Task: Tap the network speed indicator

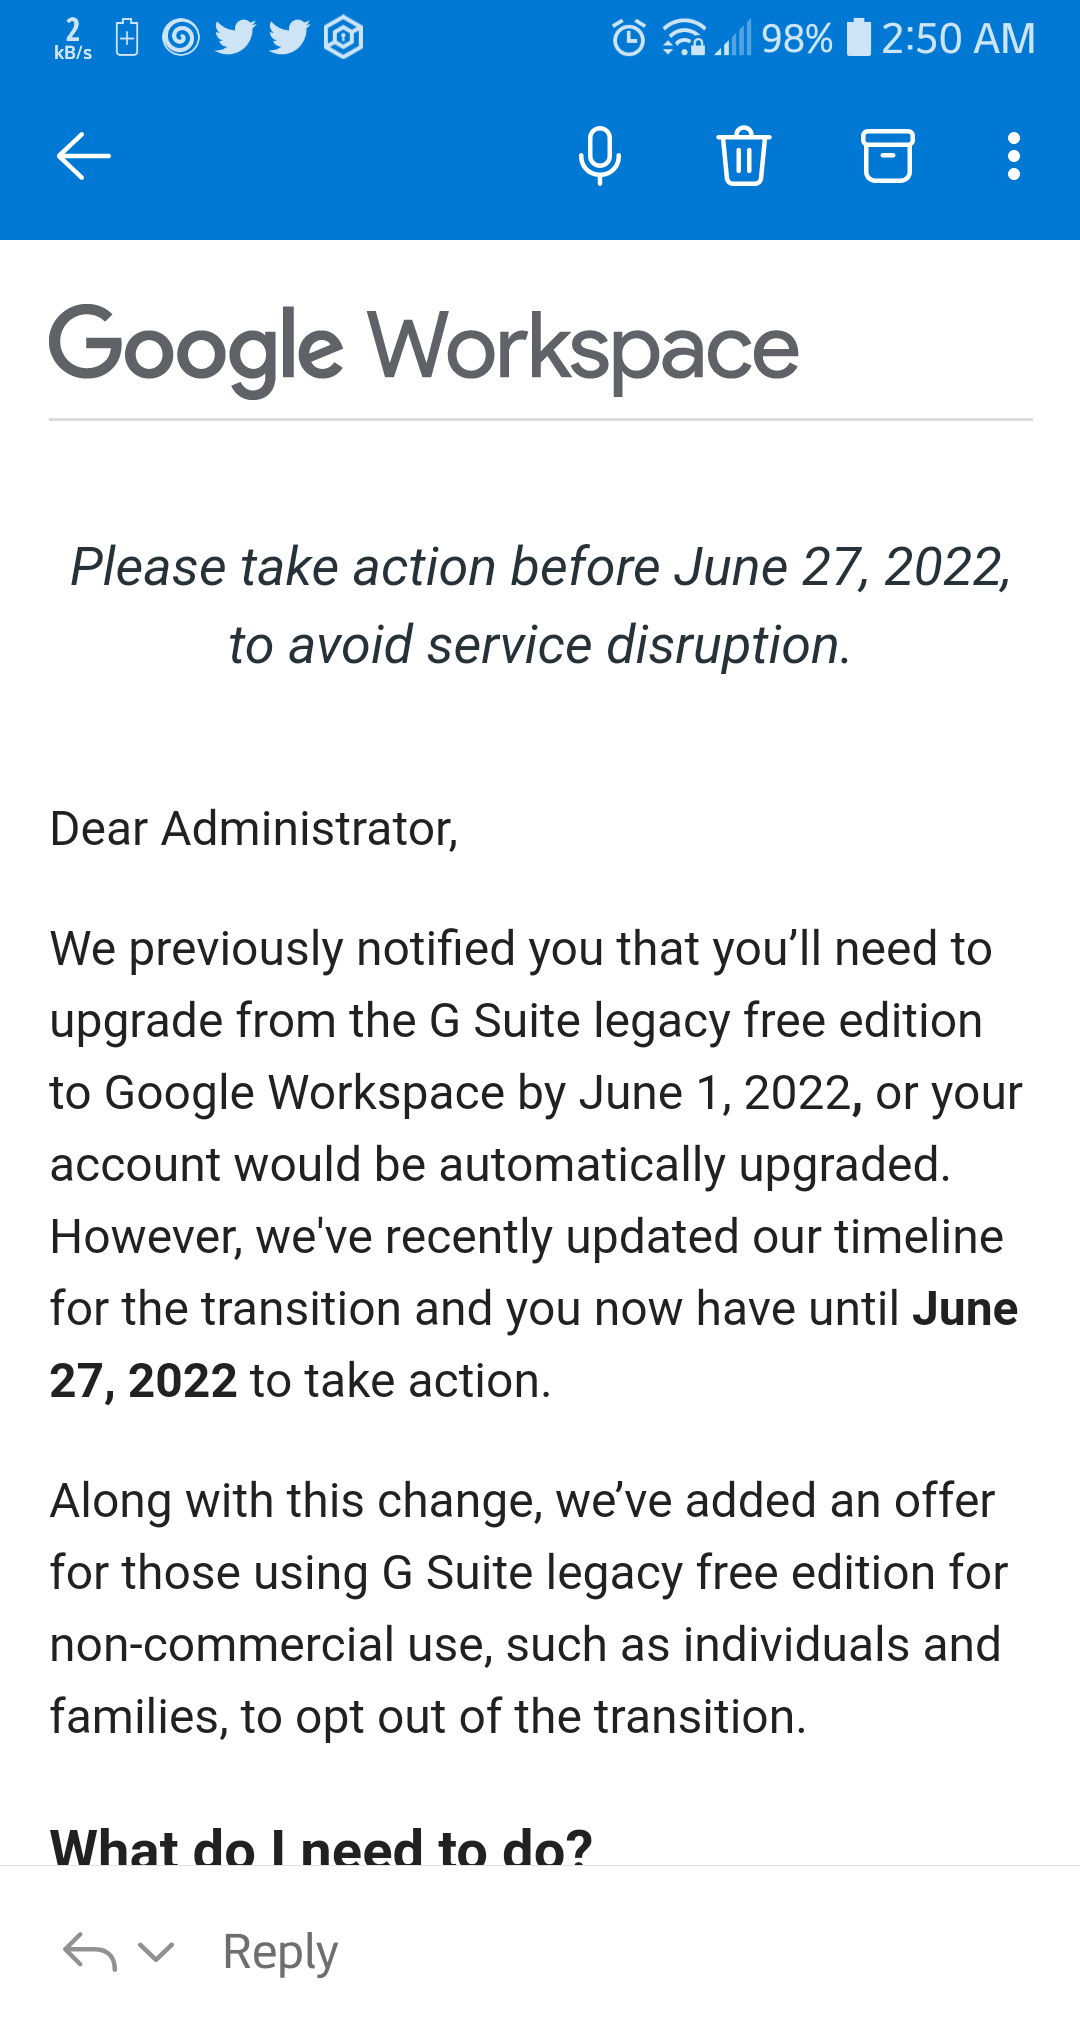Action: point(73,39)
